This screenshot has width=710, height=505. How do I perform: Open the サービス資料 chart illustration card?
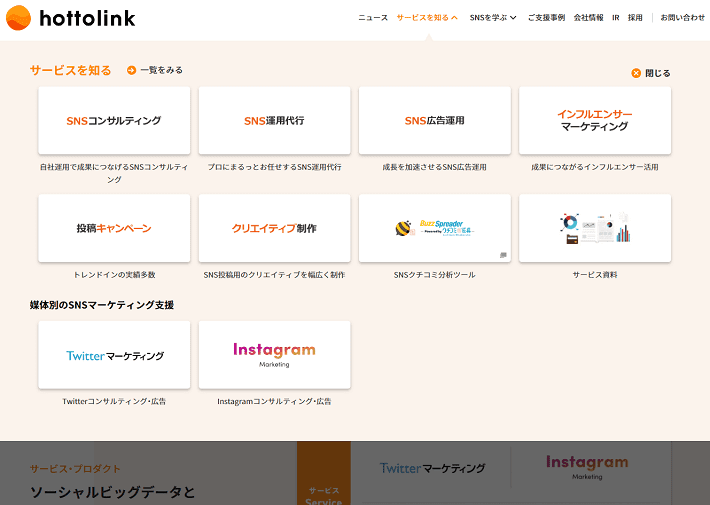coord(595,228)
